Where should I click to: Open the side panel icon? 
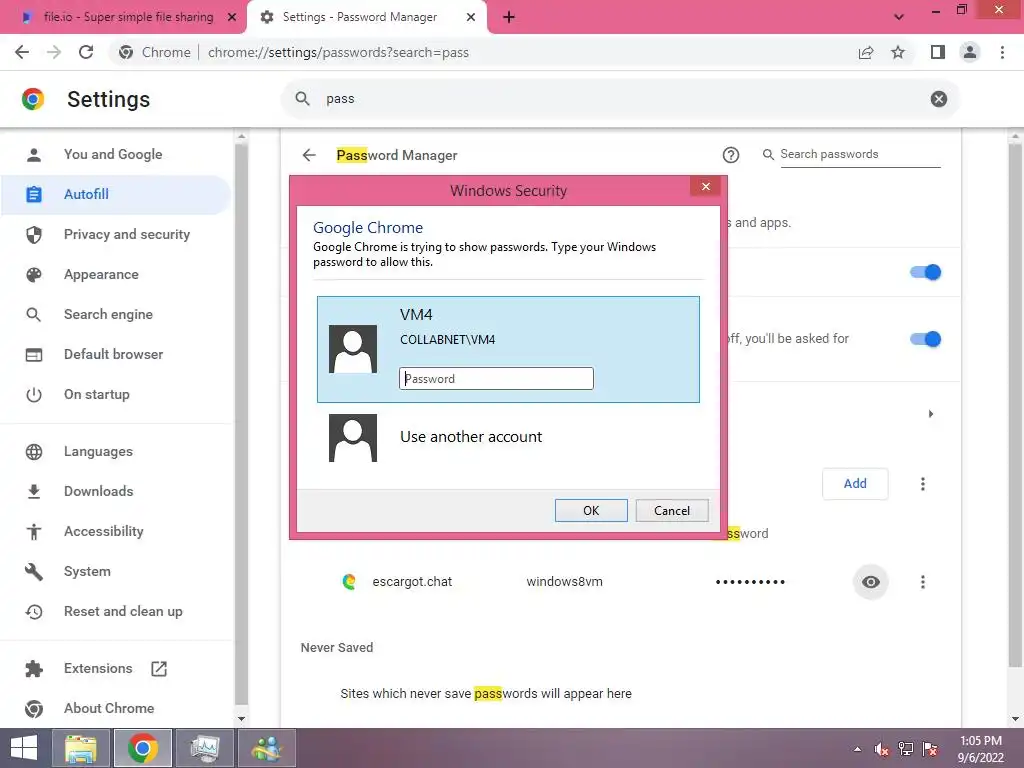click(938, 52)
